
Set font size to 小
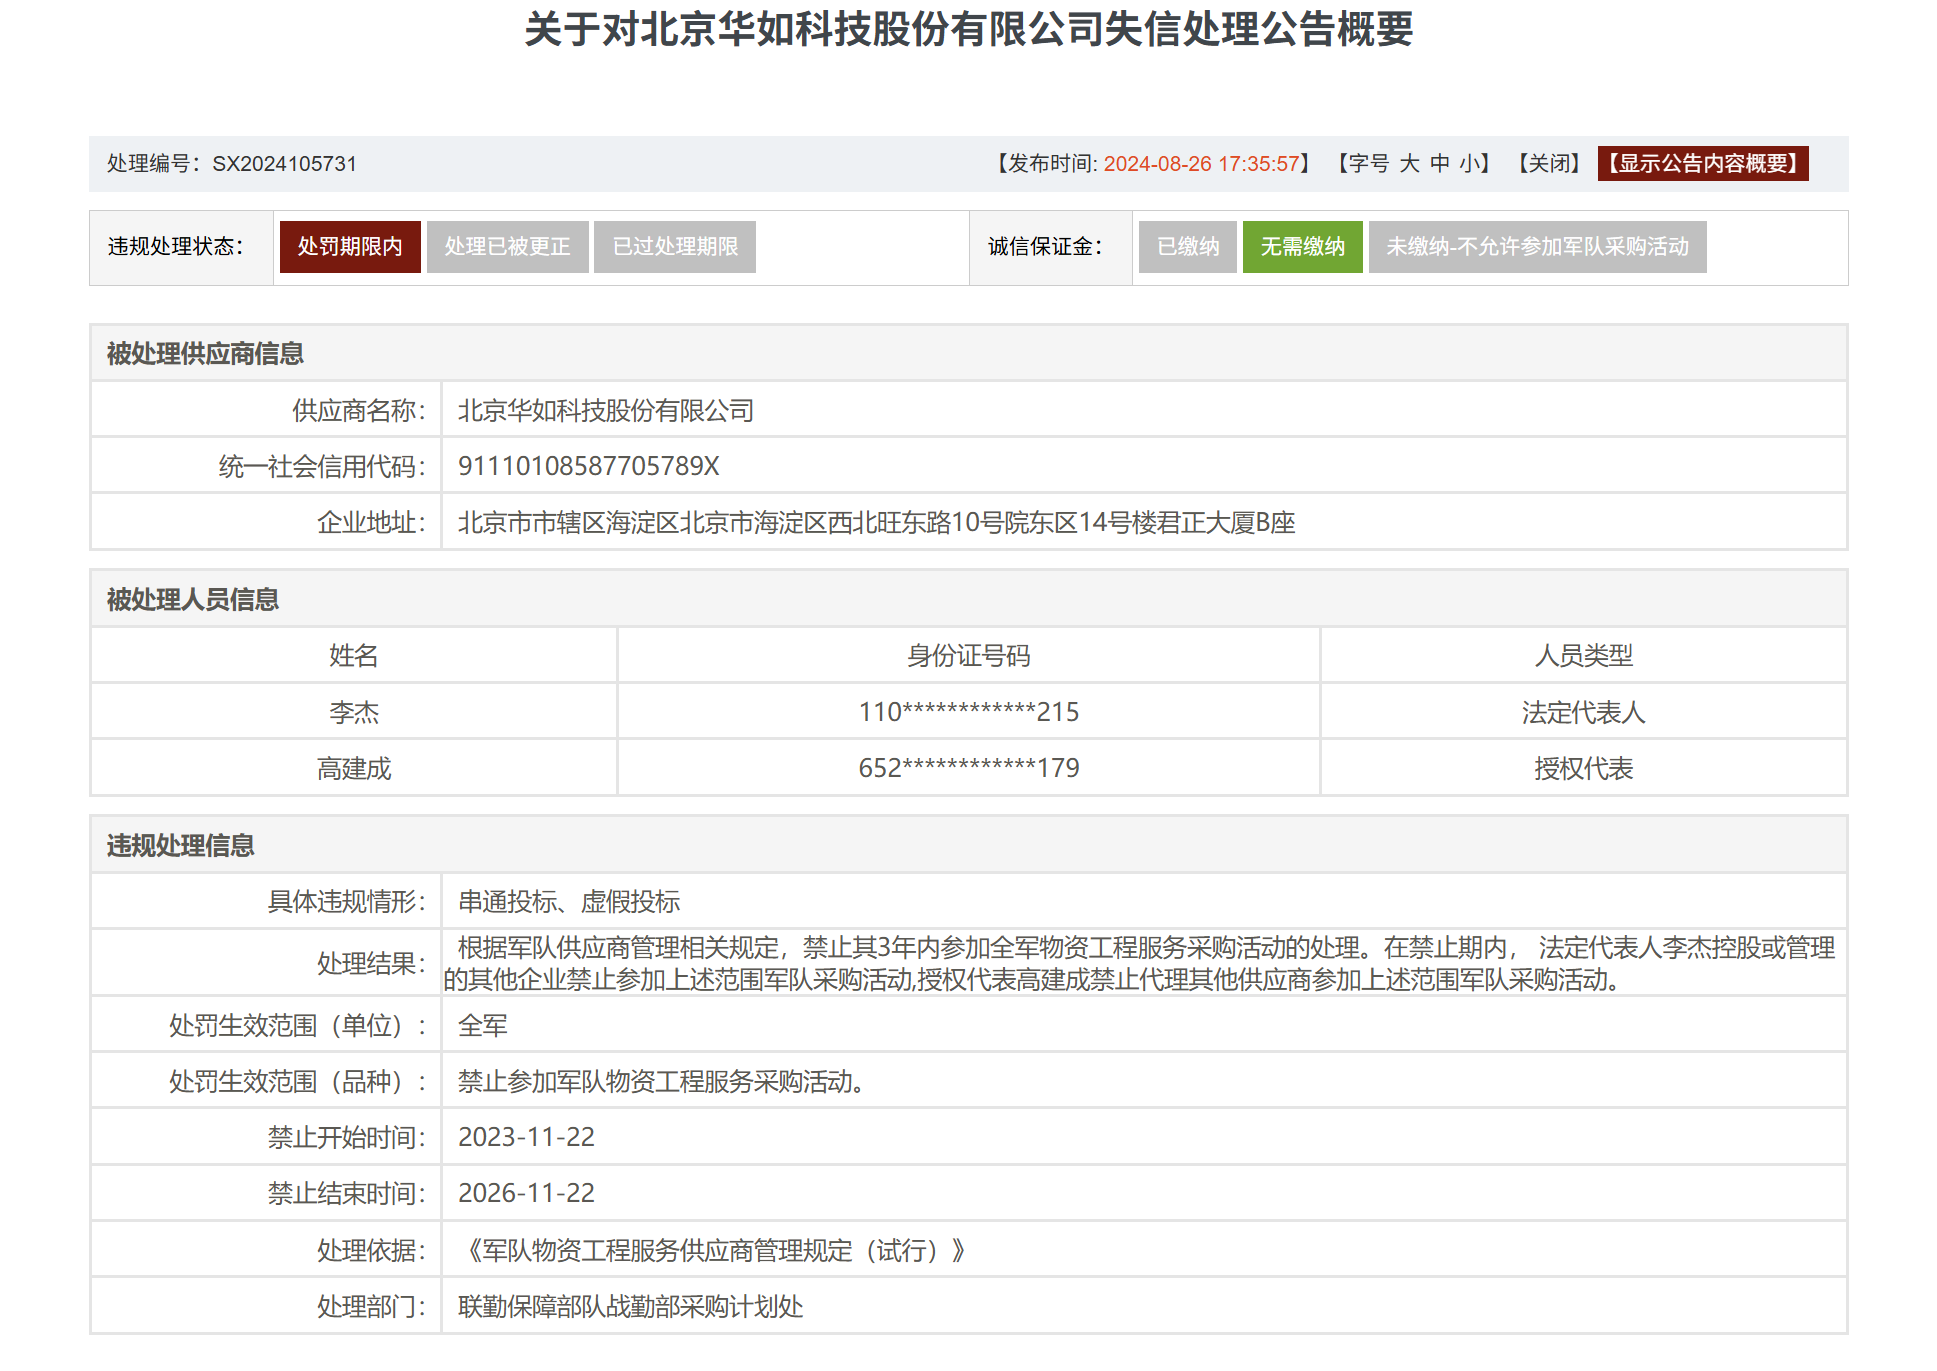point(1468,163)
